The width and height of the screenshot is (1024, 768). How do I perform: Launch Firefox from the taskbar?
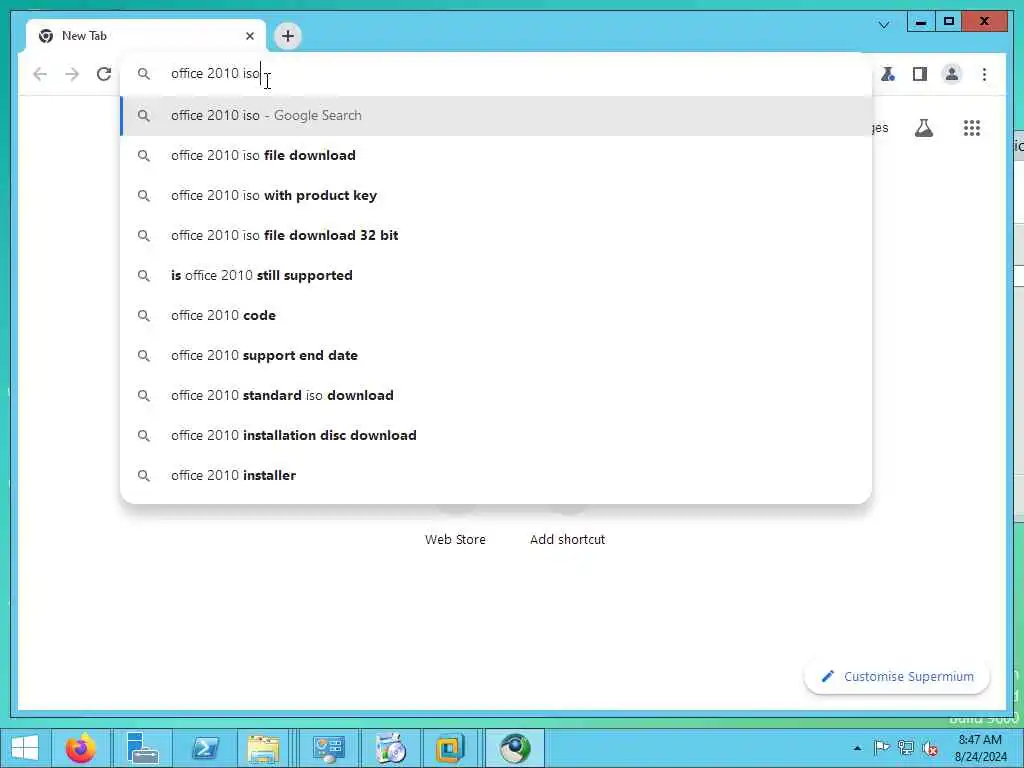tap(80, 748)
